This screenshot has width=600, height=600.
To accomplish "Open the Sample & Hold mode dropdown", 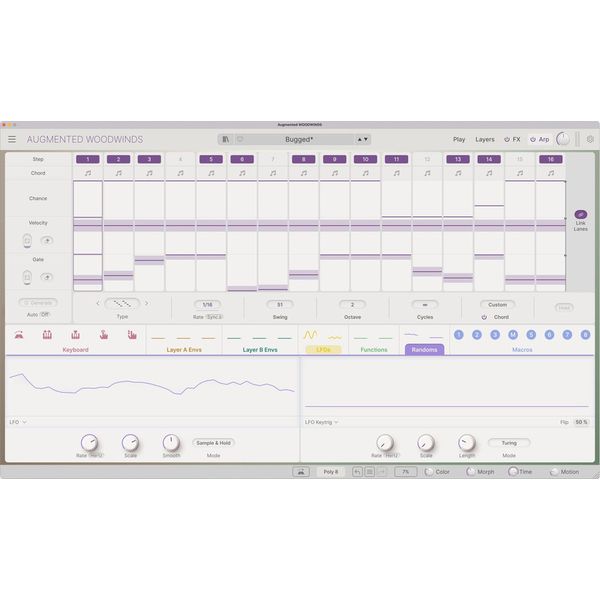I will [x=213, y=443].
